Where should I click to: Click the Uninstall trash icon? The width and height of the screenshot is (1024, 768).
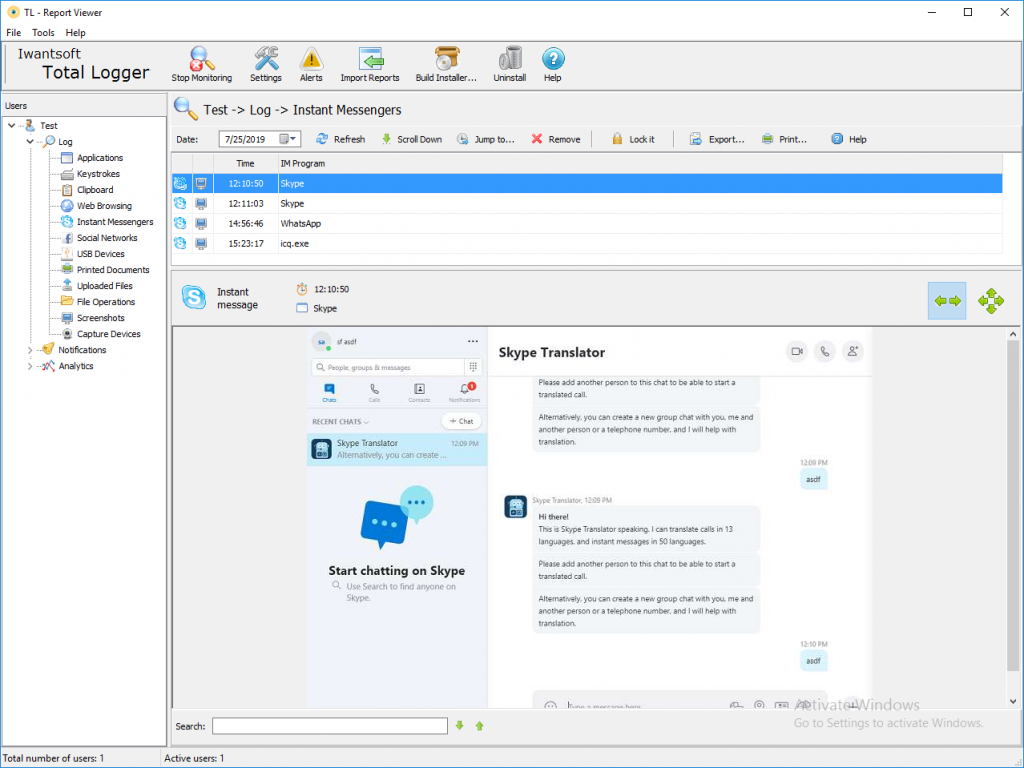tap(510, 60)
